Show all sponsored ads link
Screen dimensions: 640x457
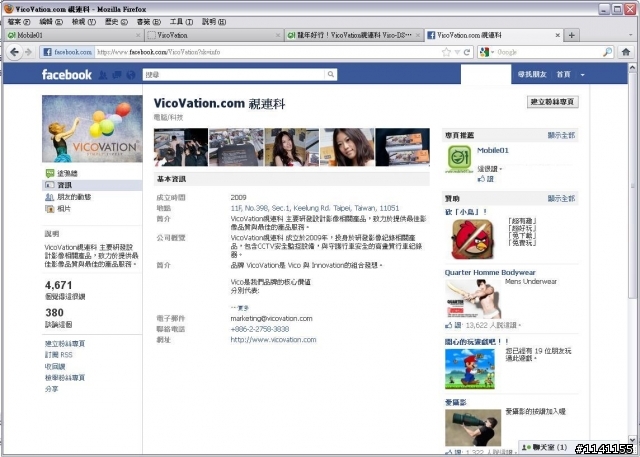point(561,199)
